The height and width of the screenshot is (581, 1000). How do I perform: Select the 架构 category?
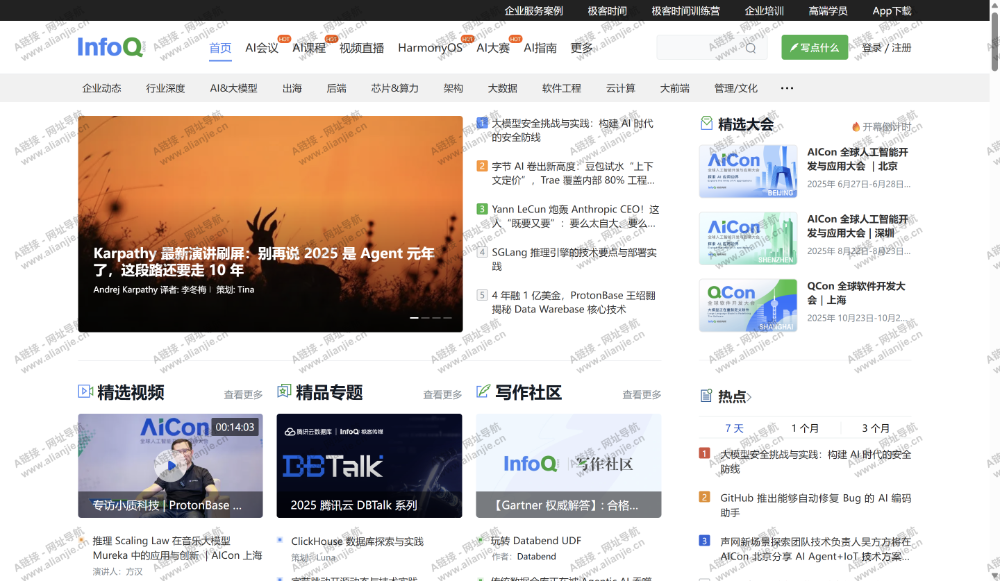point(453,88)
